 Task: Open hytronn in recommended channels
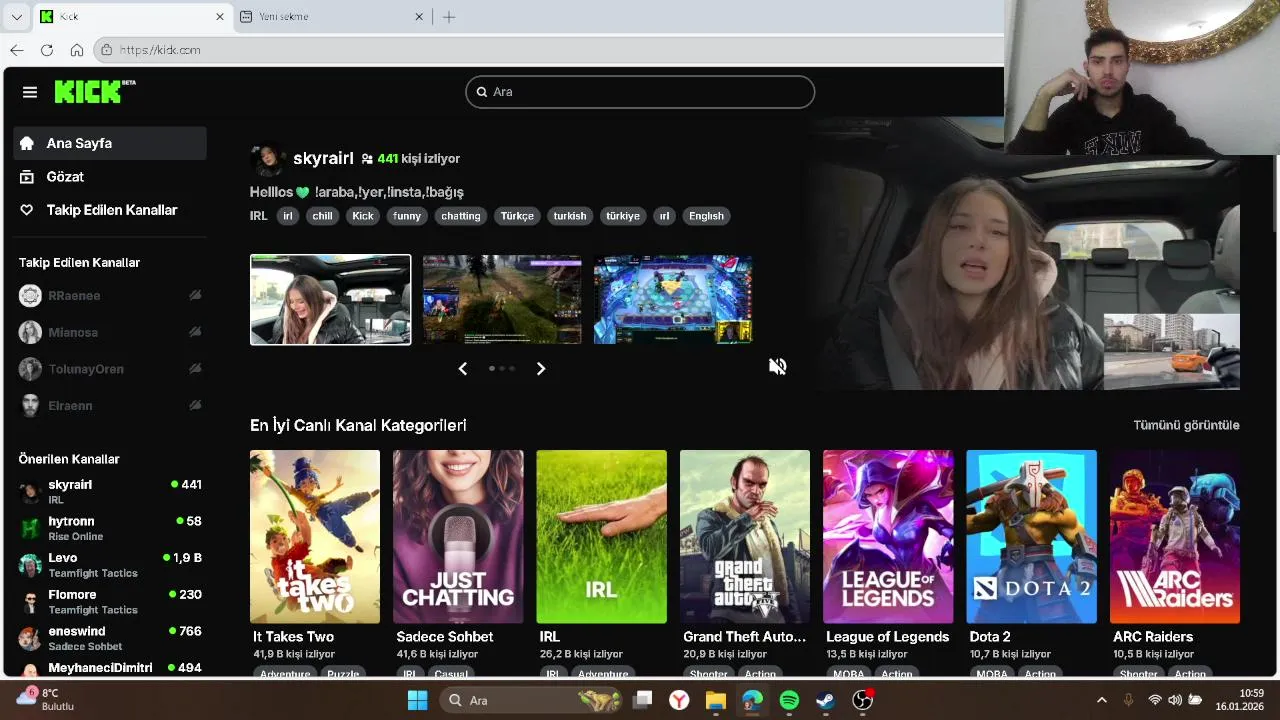point(110,528)
